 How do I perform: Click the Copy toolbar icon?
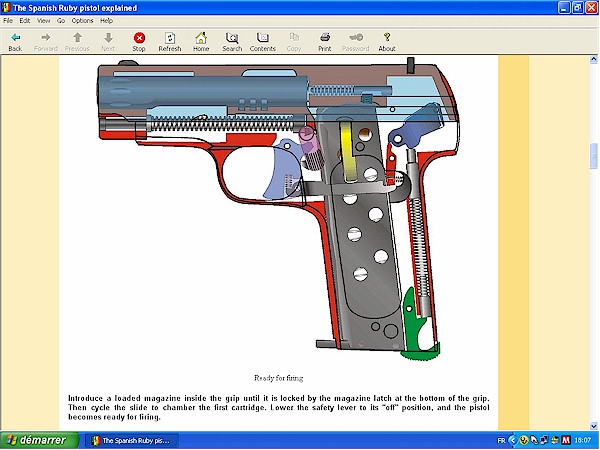(x=294, y=42)
